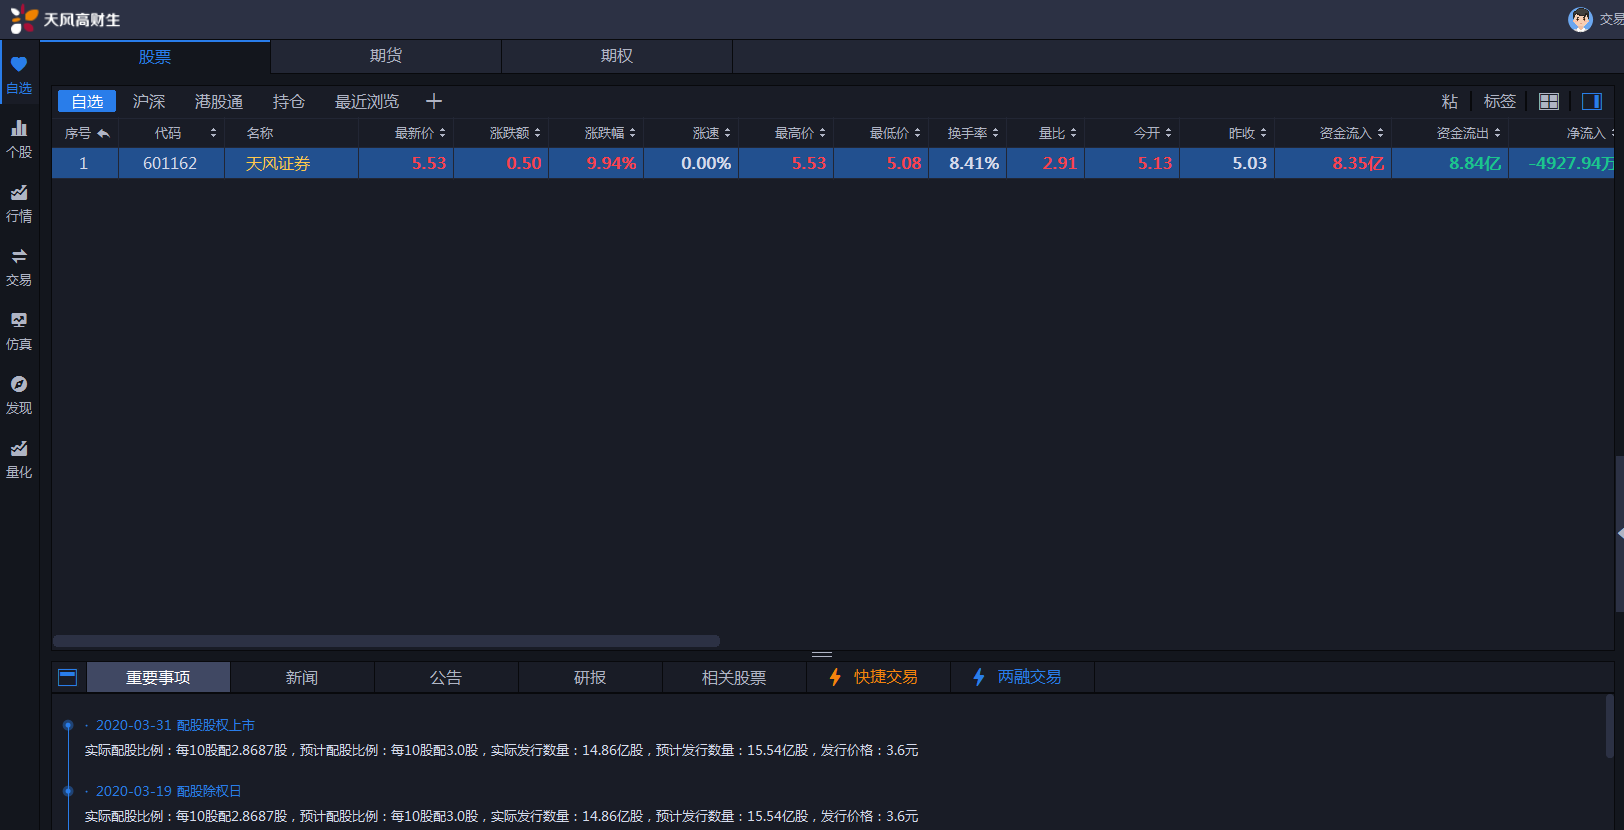
Task: Open the 新闻 bottom tab
Action: click(302, 677)
